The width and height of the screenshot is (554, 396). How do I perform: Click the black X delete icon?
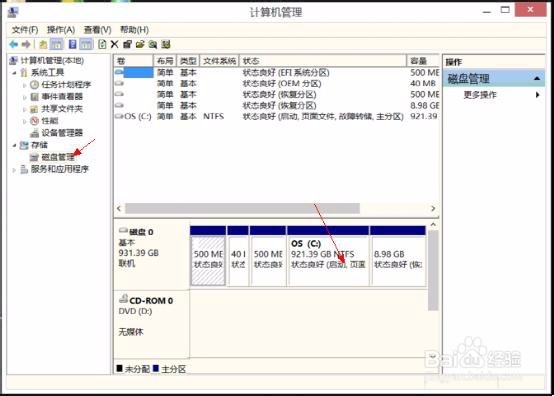pyautogui.click(x=114, y=45)
